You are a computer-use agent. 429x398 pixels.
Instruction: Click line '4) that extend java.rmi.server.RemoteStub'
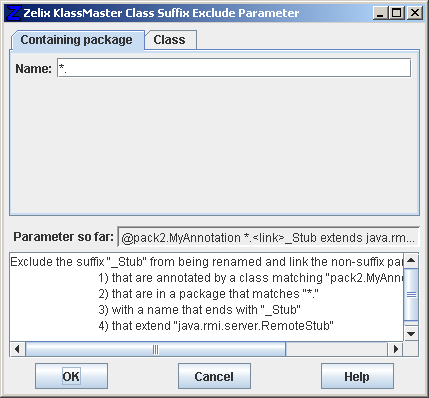pos(216,326)
